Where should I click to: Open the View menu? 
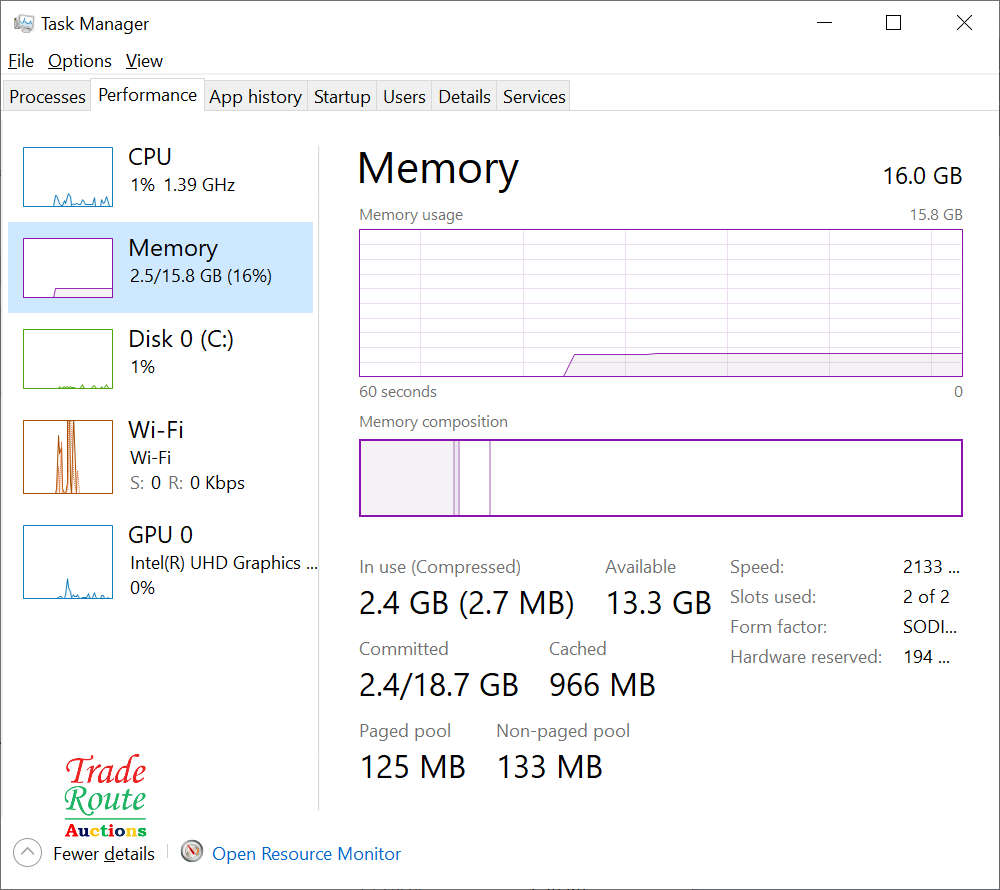(144, 61)
